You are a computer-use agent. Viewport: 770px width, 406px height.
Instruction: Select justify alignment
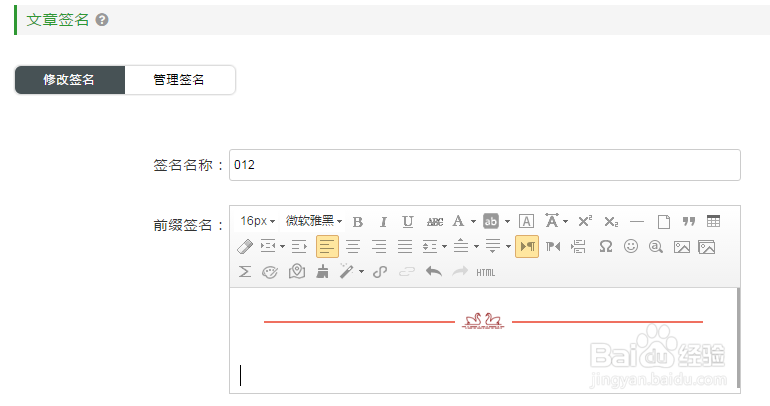(x=405, y=246)
